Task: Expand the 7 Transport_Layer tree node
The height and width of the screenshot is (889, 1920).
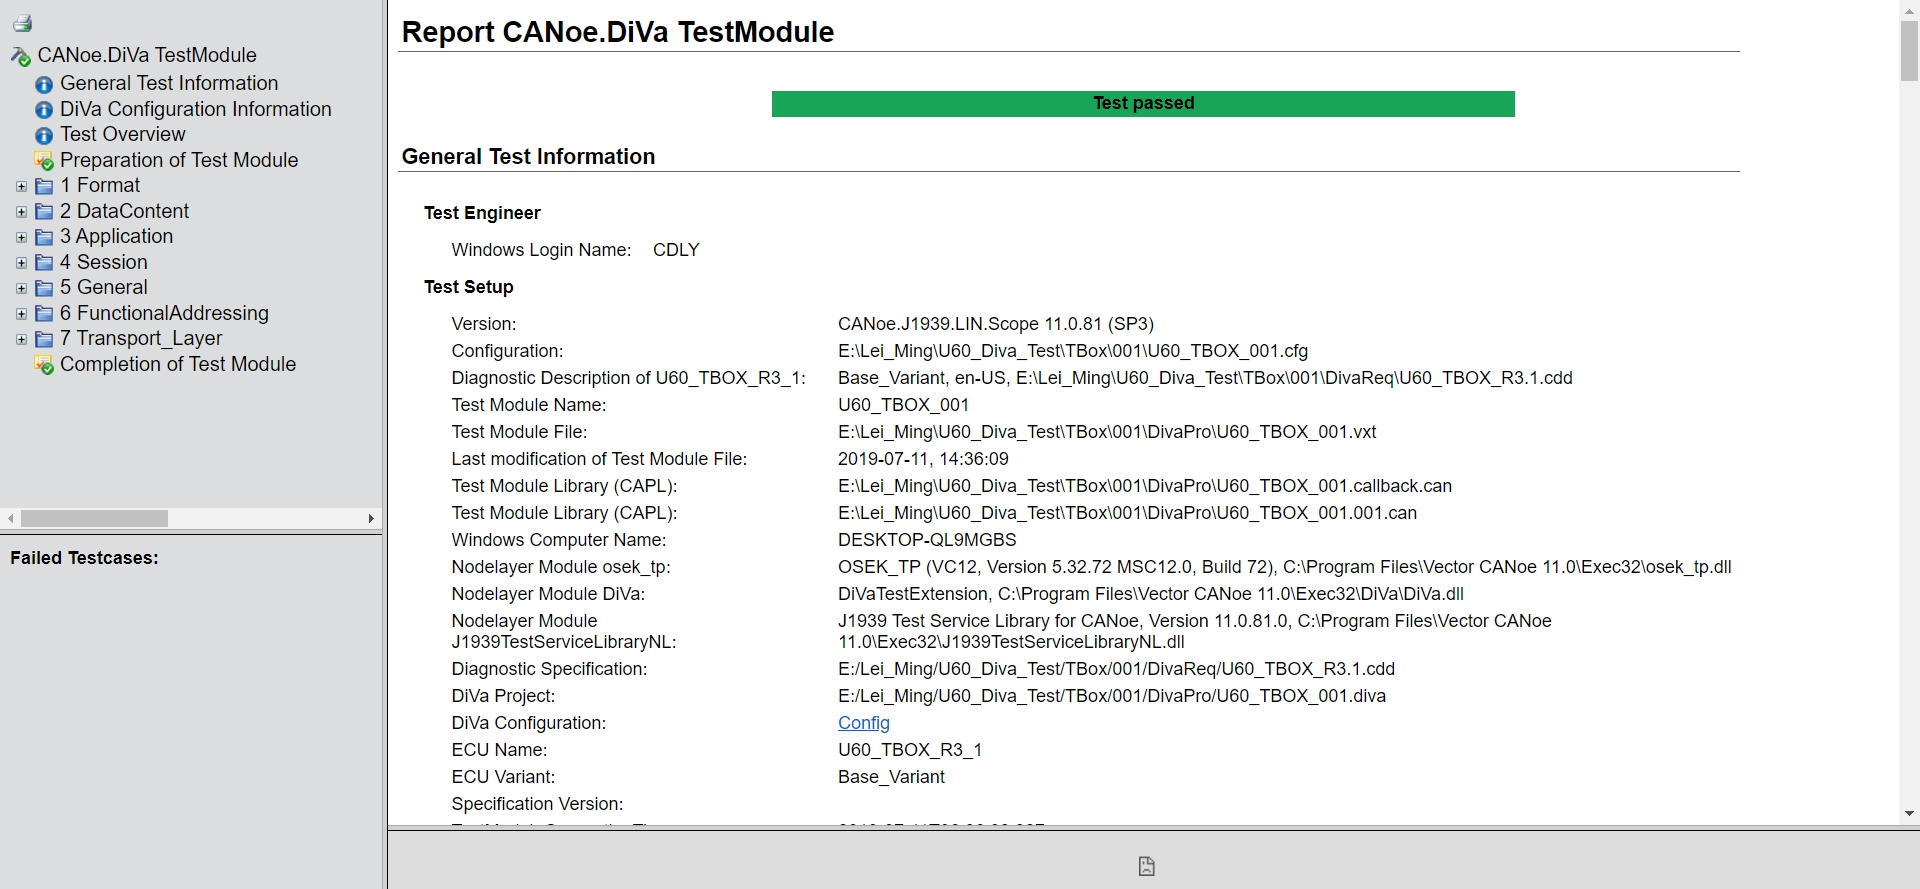Action: [21, 339]
